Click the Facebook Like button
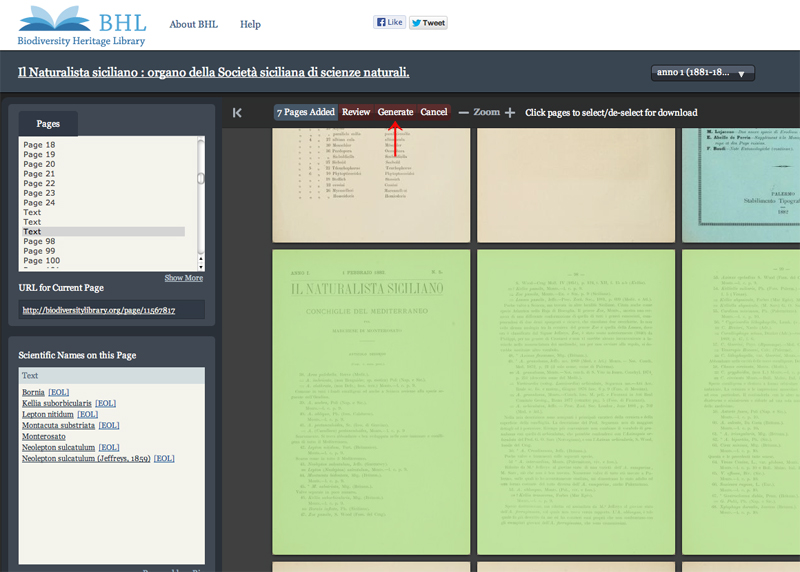 (x=388, y=22)
